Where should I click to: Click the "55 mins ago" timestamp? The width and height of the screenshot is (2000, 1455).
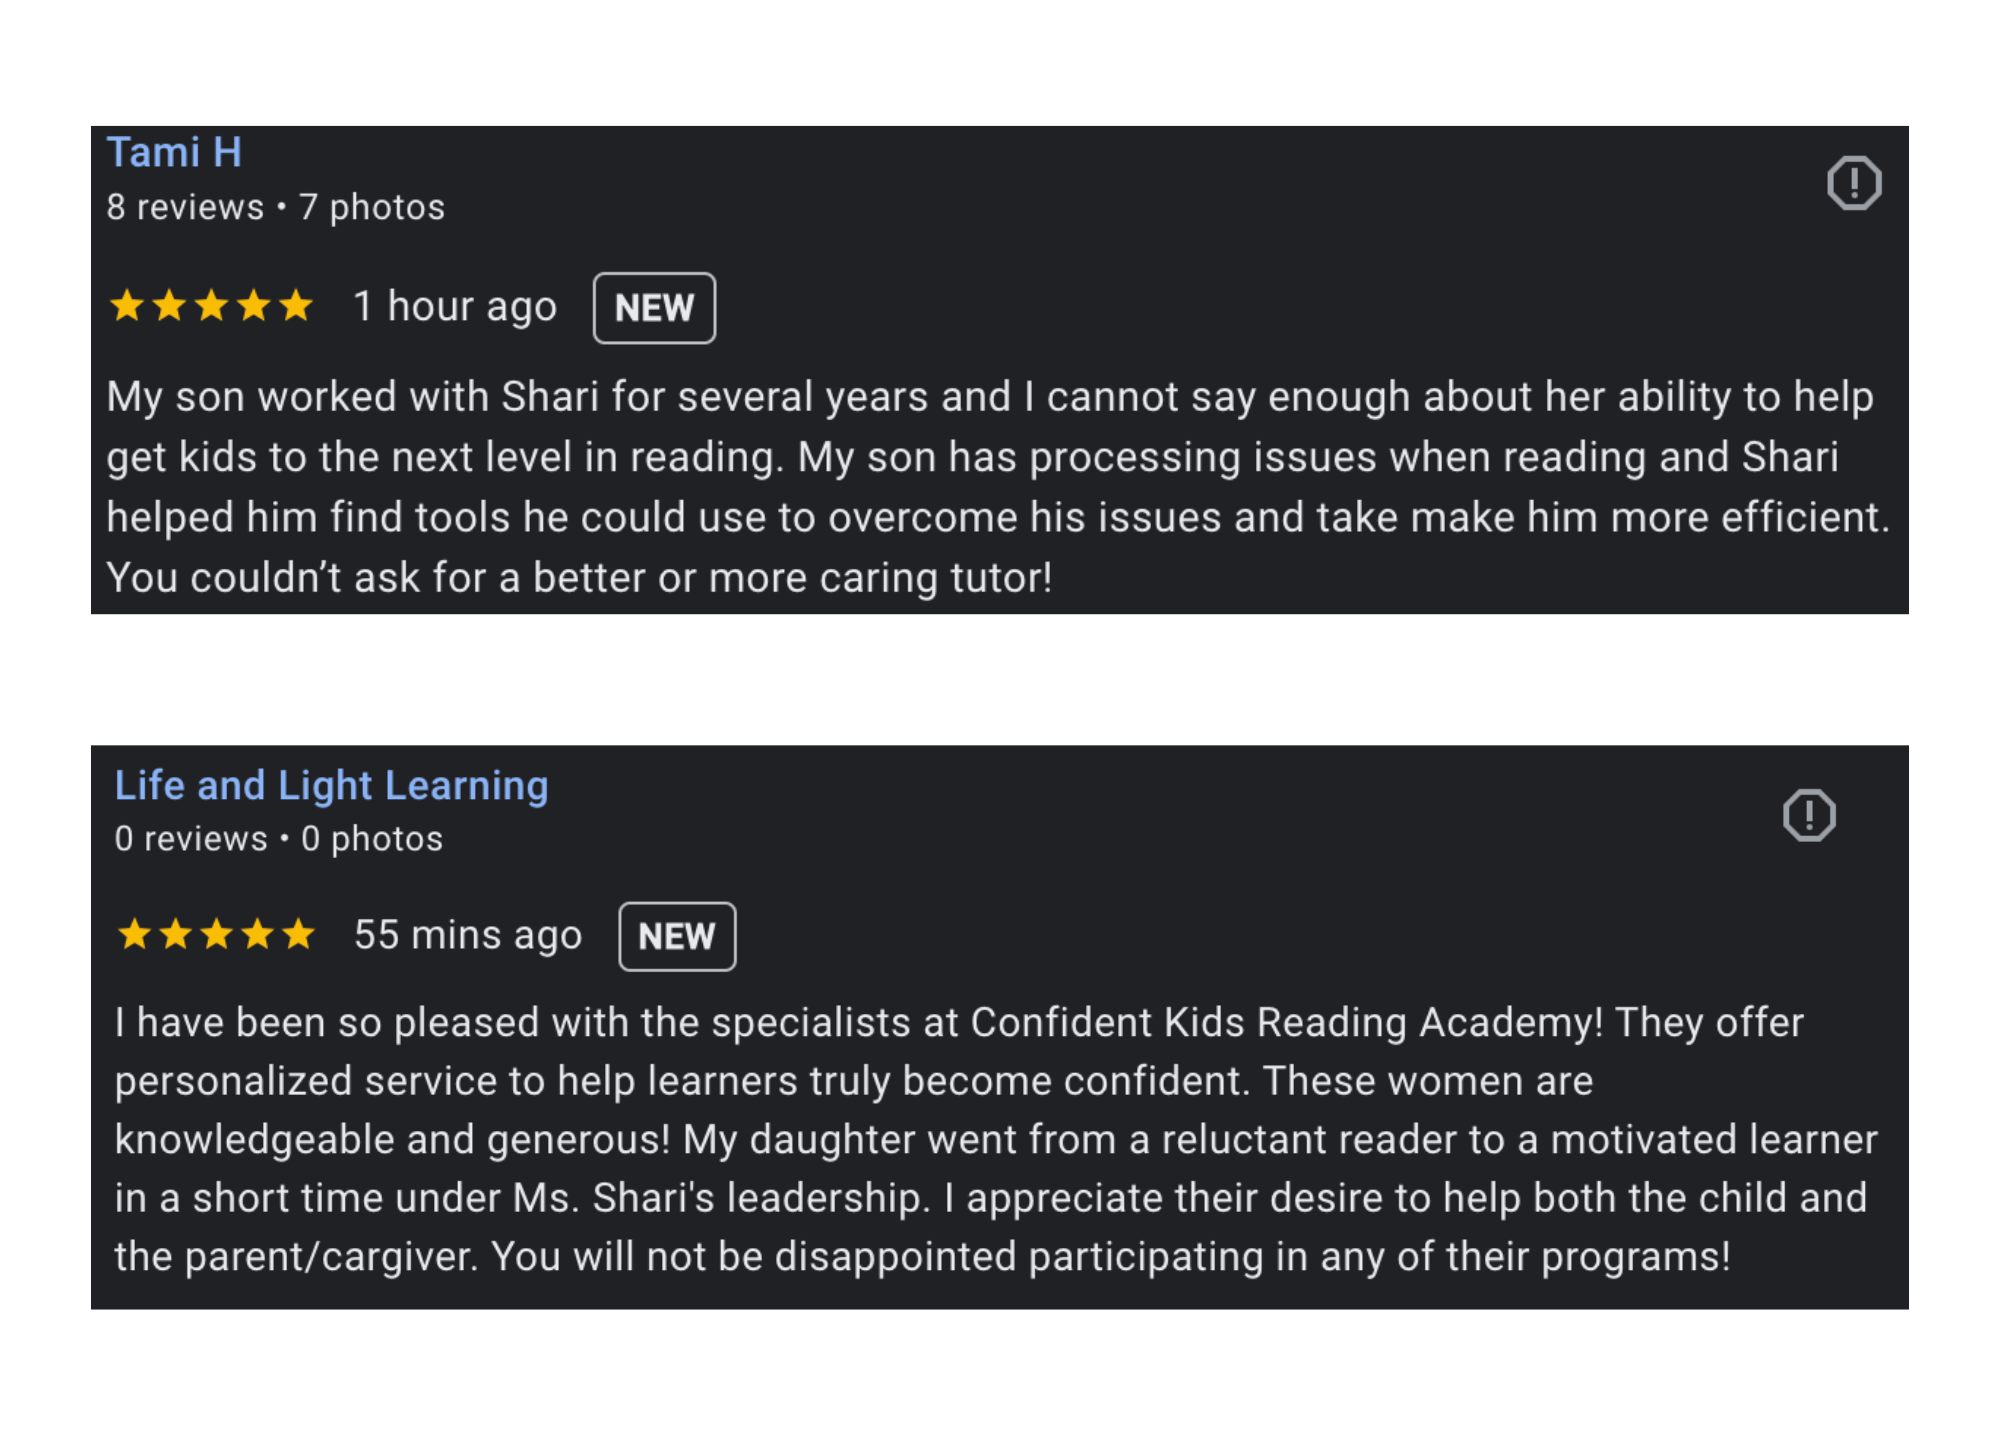pyautogui.click(x=468, y=936)
